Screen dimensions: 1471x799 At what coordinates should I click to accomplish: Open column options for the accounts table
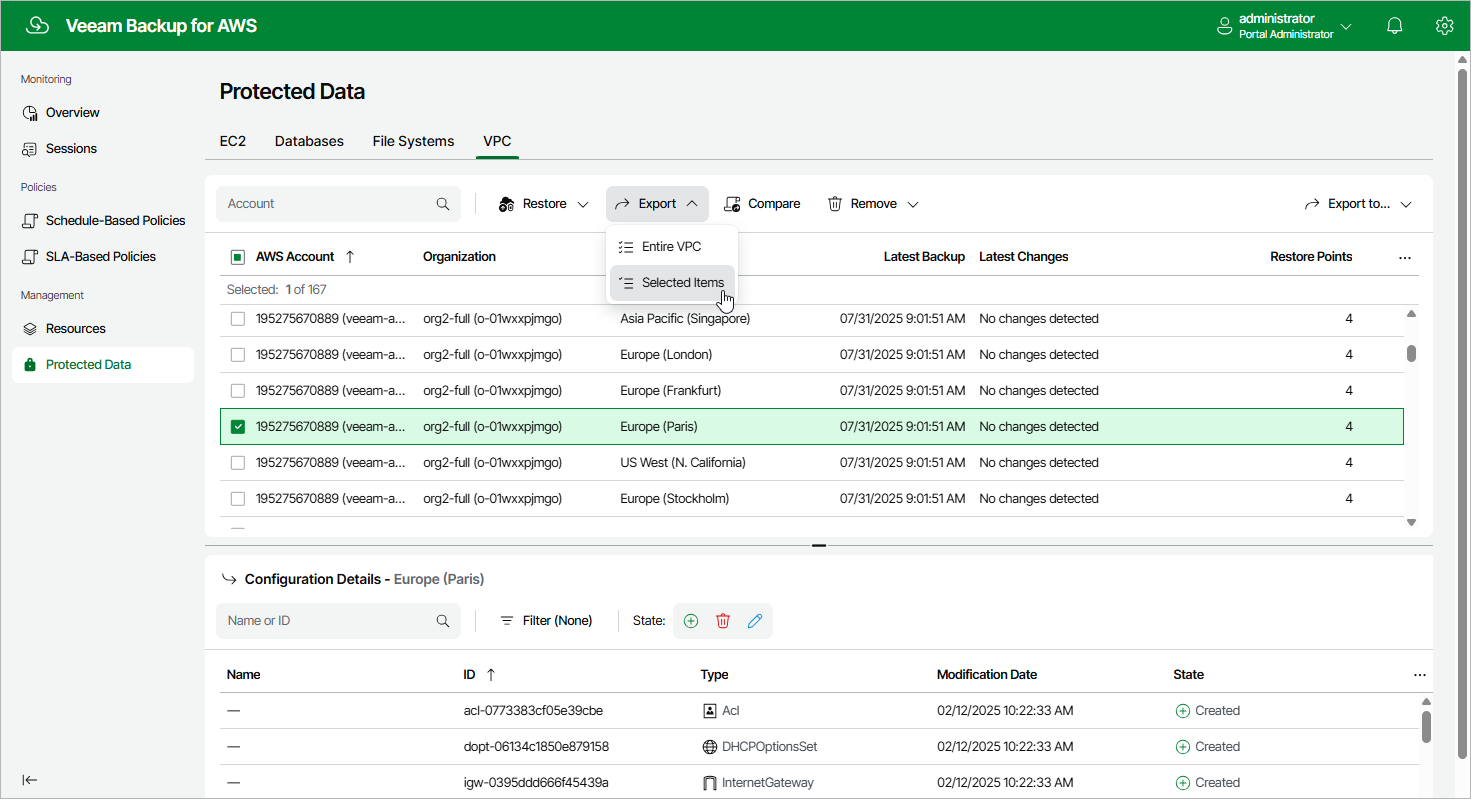pos(1405,258)
